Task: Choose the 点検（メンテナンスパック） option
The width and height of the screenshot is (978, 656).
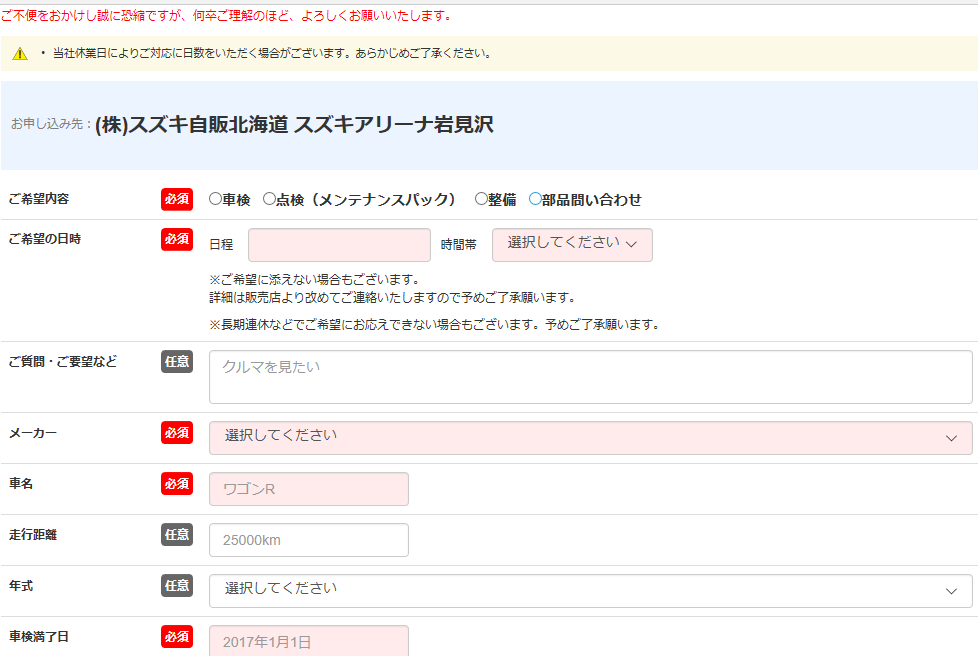Action: tap(269, 199)
